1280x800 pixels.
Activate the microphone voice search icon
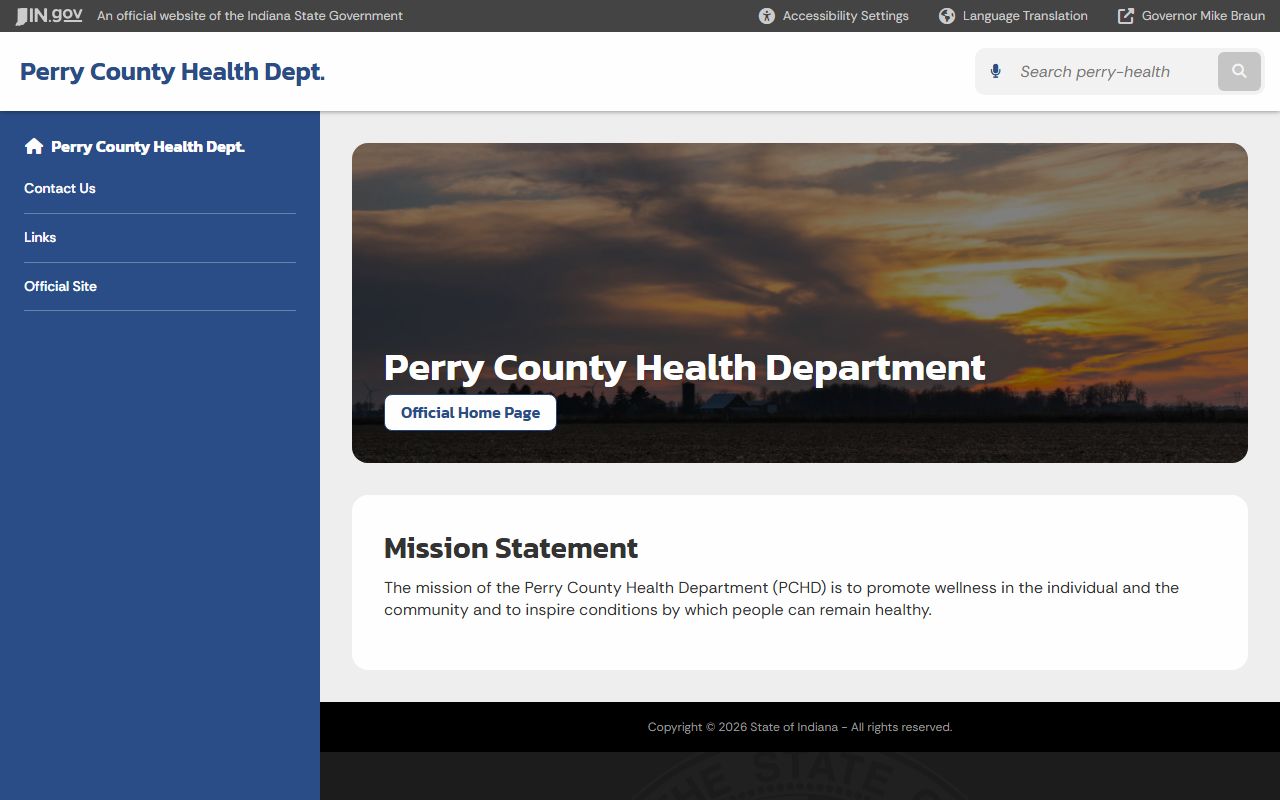pyautogui.click(x=995, y=71)
